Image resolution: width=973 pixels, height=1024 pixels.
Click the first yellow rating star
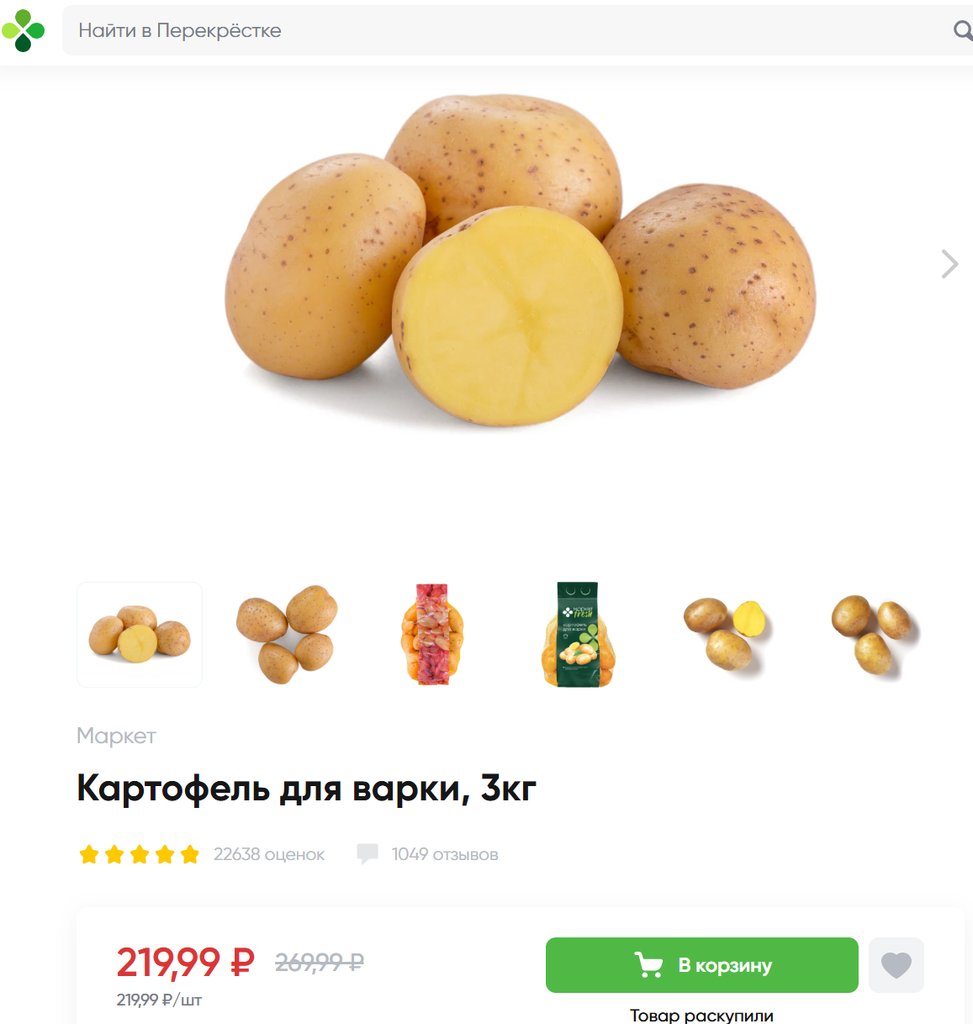point(89,854)
